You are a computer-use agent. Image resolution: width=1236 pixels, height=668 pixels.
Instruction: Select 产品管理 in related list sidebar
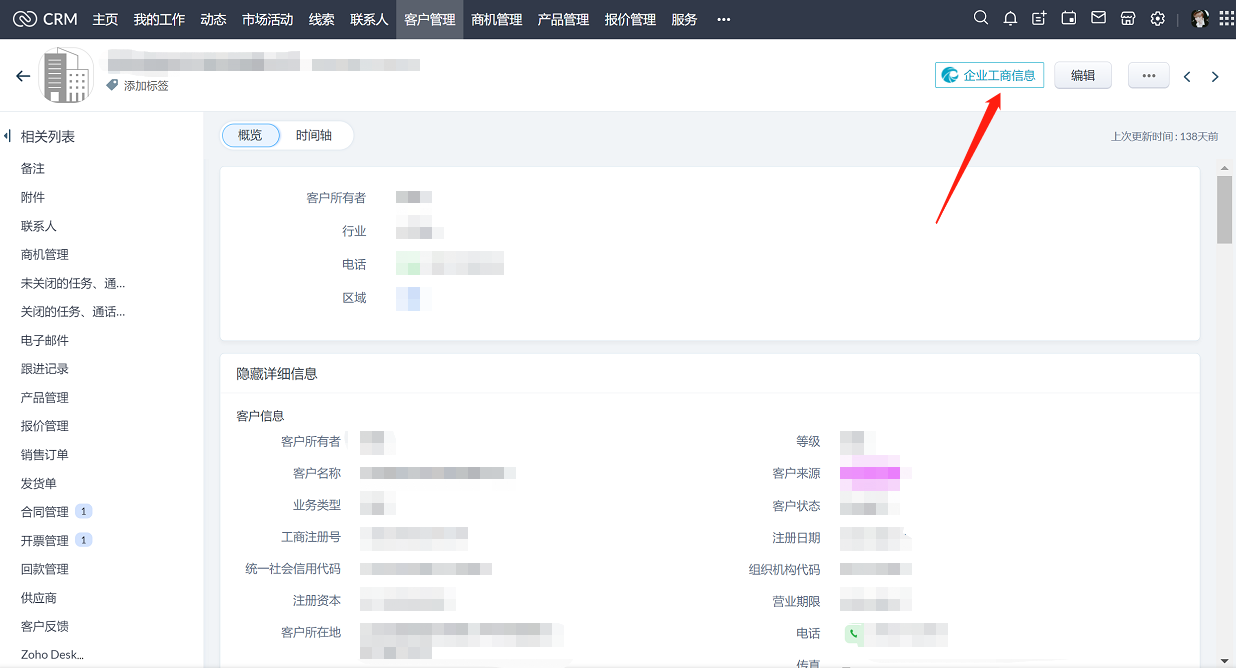tap(45, 397)
